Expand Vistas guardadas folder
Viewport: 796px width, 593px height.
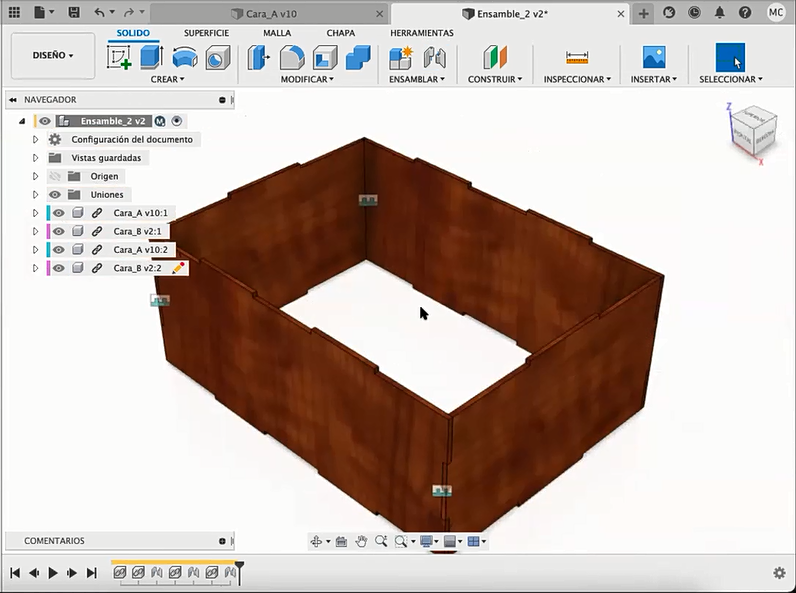click(x=36, y=157)
